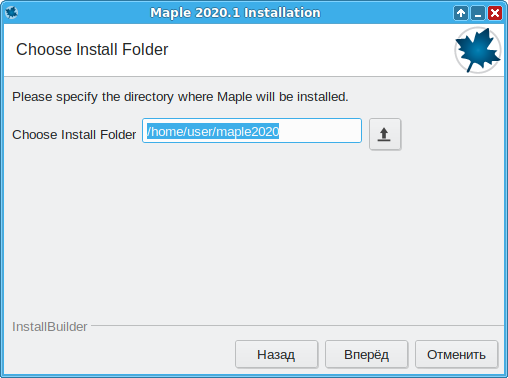The height and width of the screenshot is (378, 508).
Task: Open window menu via title bar Maple icon
Action: pyautogui.click(x=12, y=13)
